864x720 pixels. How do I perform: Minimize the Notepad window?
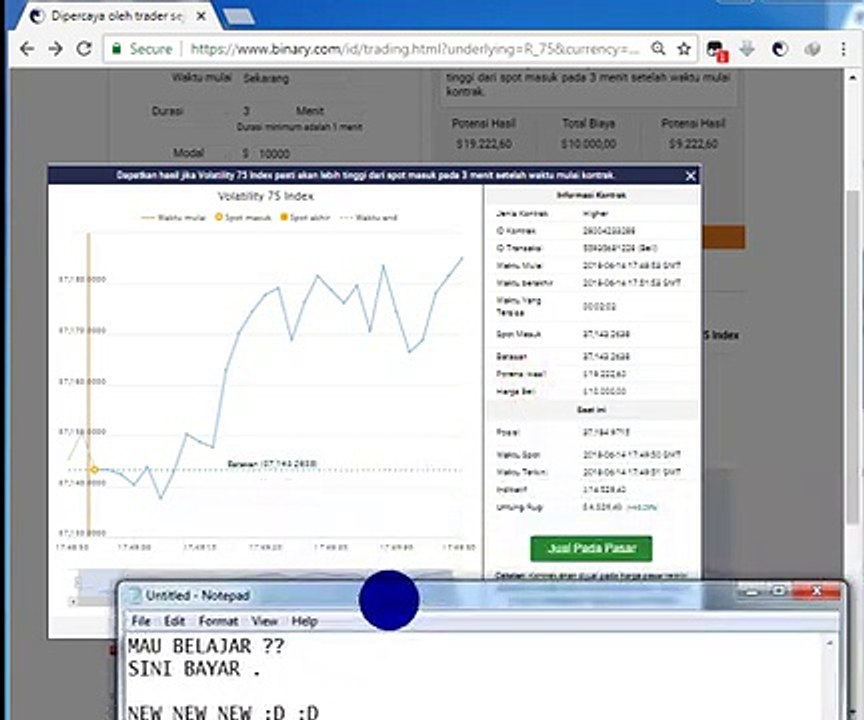pyautogui.click(x=752, y=591)
